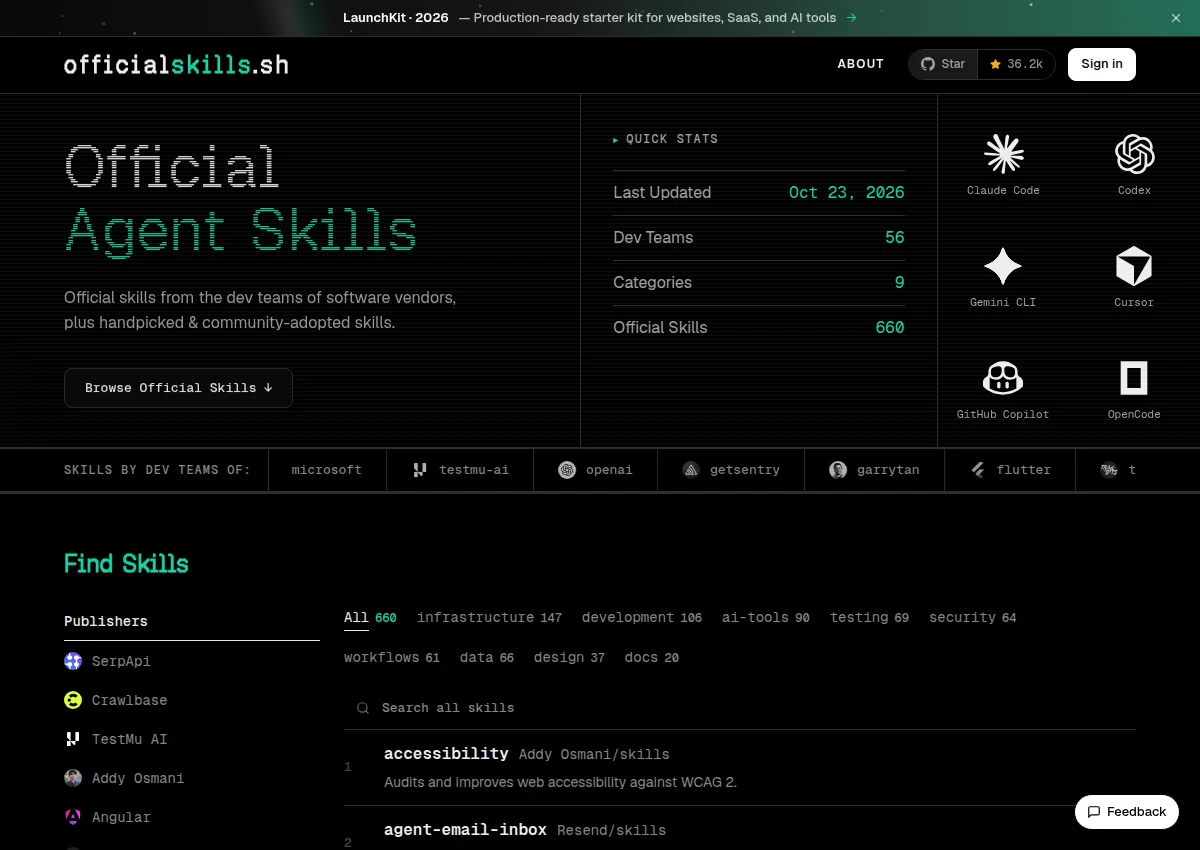
Task: Open the accessibility skill entry
Action: click(446, 754)
